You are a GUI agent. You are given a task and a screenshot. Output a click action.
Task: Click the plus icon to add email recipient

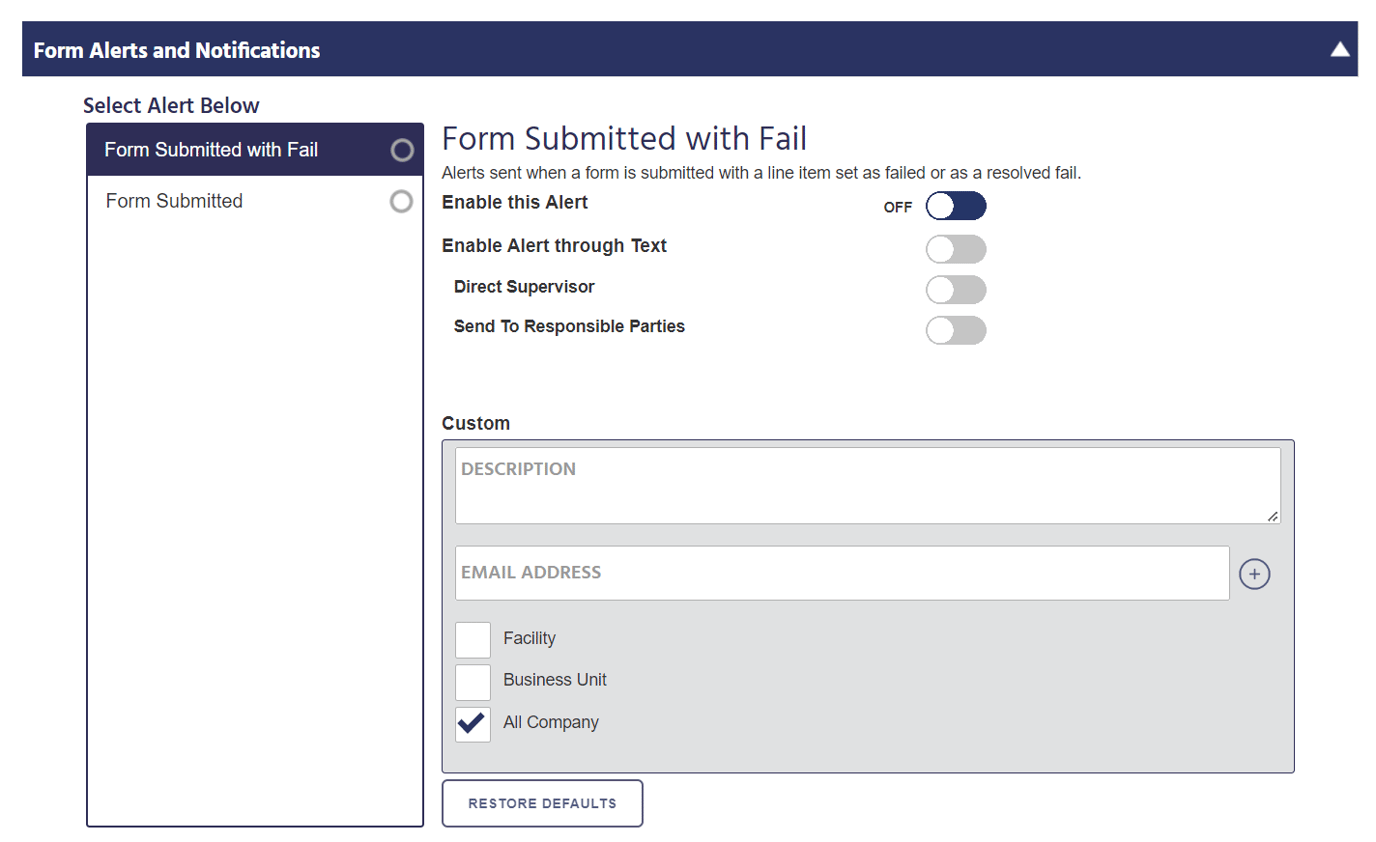[x=1254, y=573]
